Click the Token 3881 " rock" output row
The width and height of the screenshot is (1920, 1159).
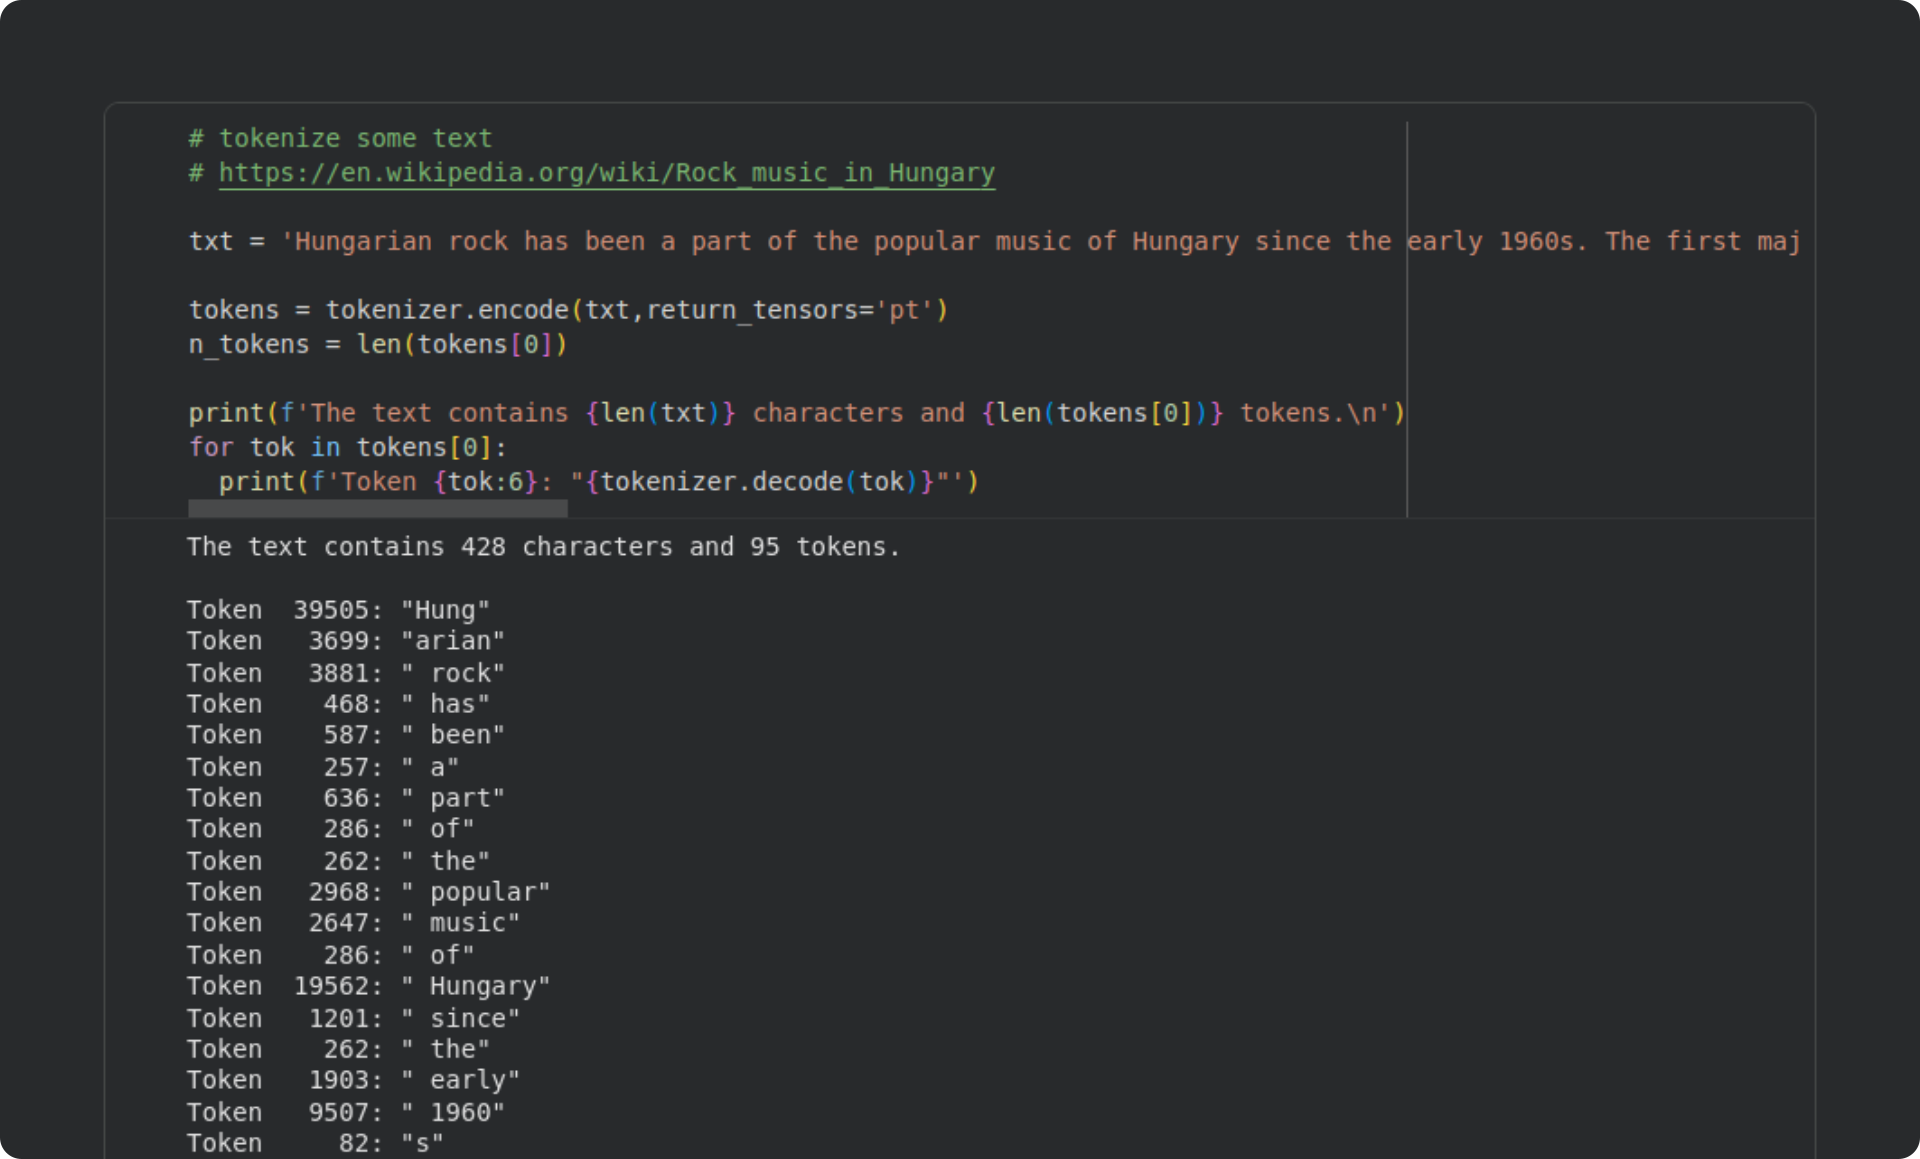click(345, 673)
